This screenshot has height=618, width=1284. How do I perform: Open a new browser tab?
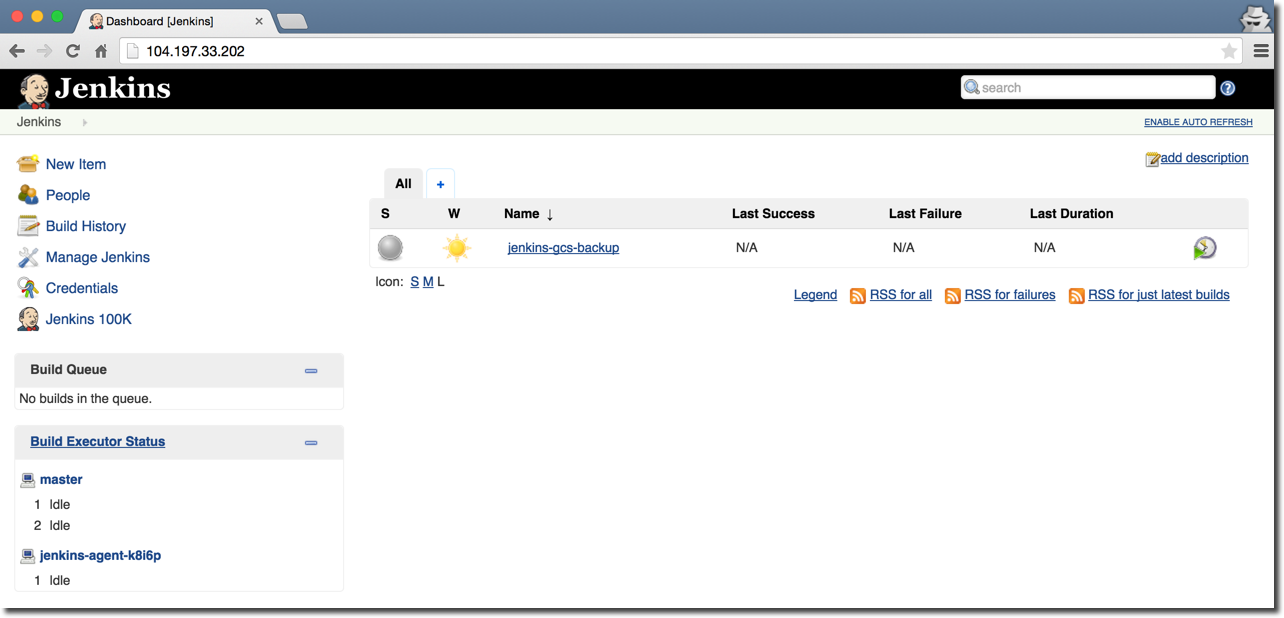[x=291, y=21]
